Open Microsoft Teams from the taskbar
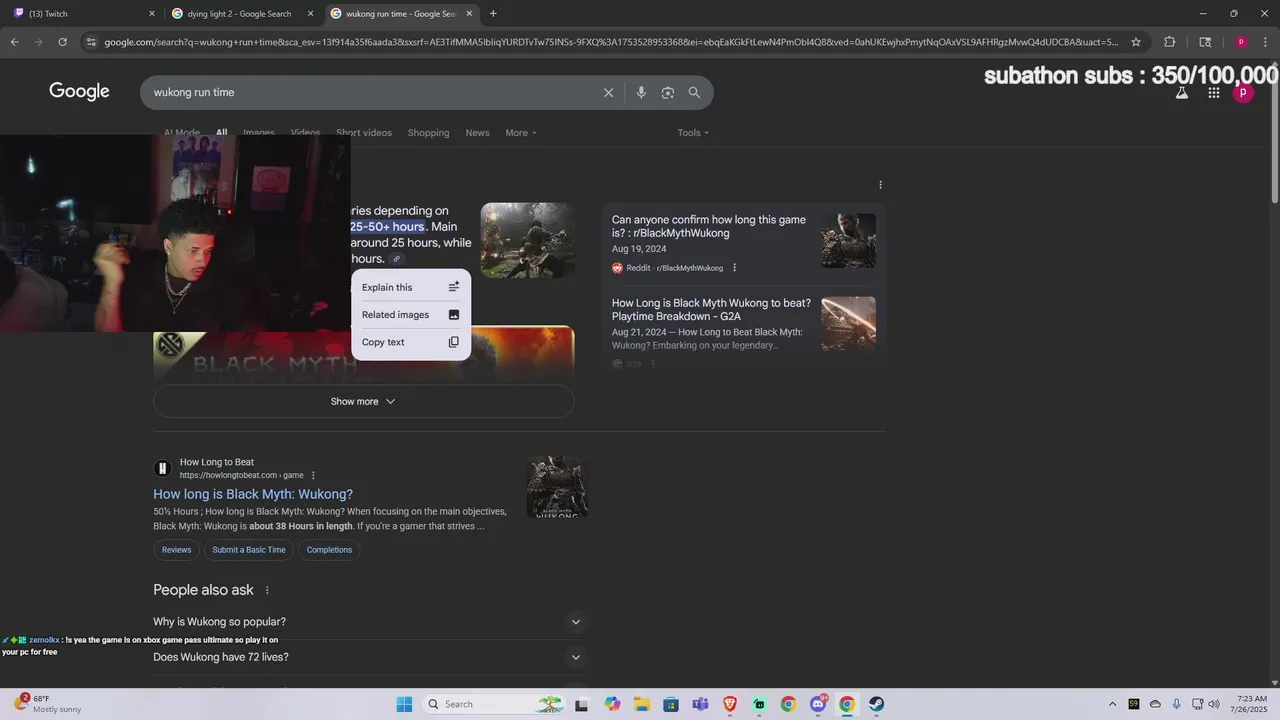 [701, 704]
